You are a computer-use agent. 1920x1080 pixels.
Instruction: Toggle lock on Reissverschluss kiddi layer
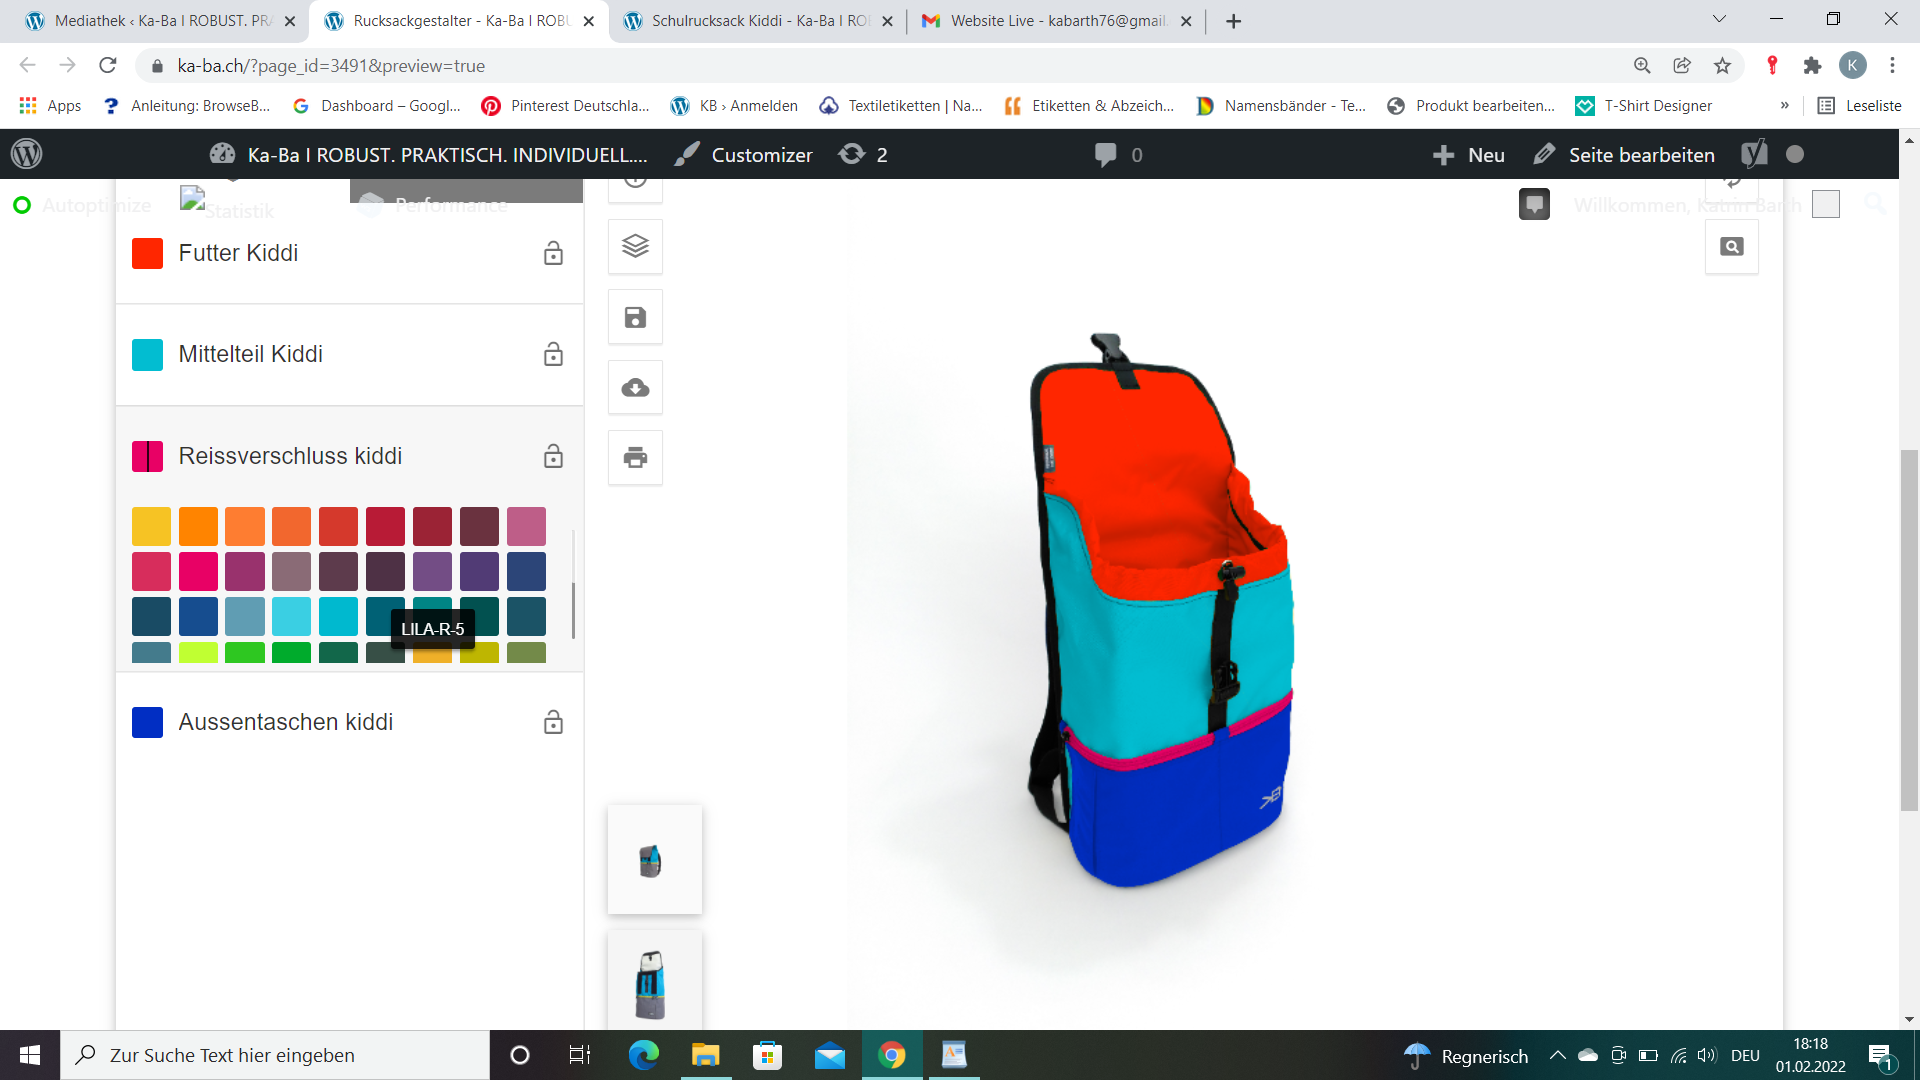pyautogui.click(x=553, y=456)
